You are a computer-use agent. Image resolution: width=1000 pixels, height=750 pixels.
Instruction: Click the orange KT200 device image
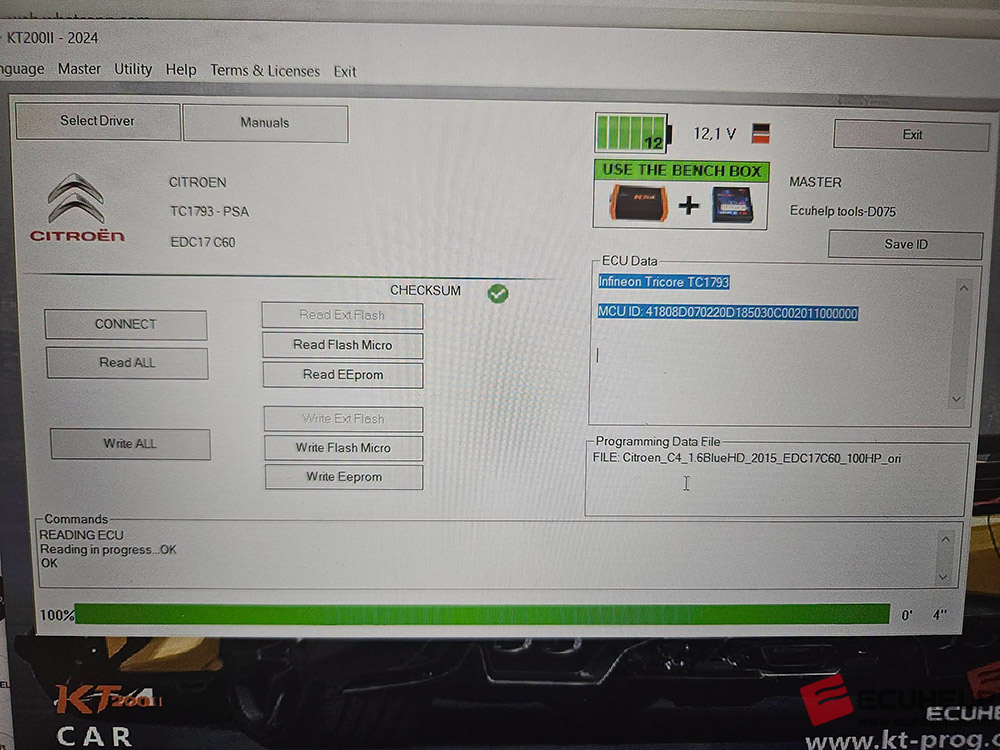[638, 203]
